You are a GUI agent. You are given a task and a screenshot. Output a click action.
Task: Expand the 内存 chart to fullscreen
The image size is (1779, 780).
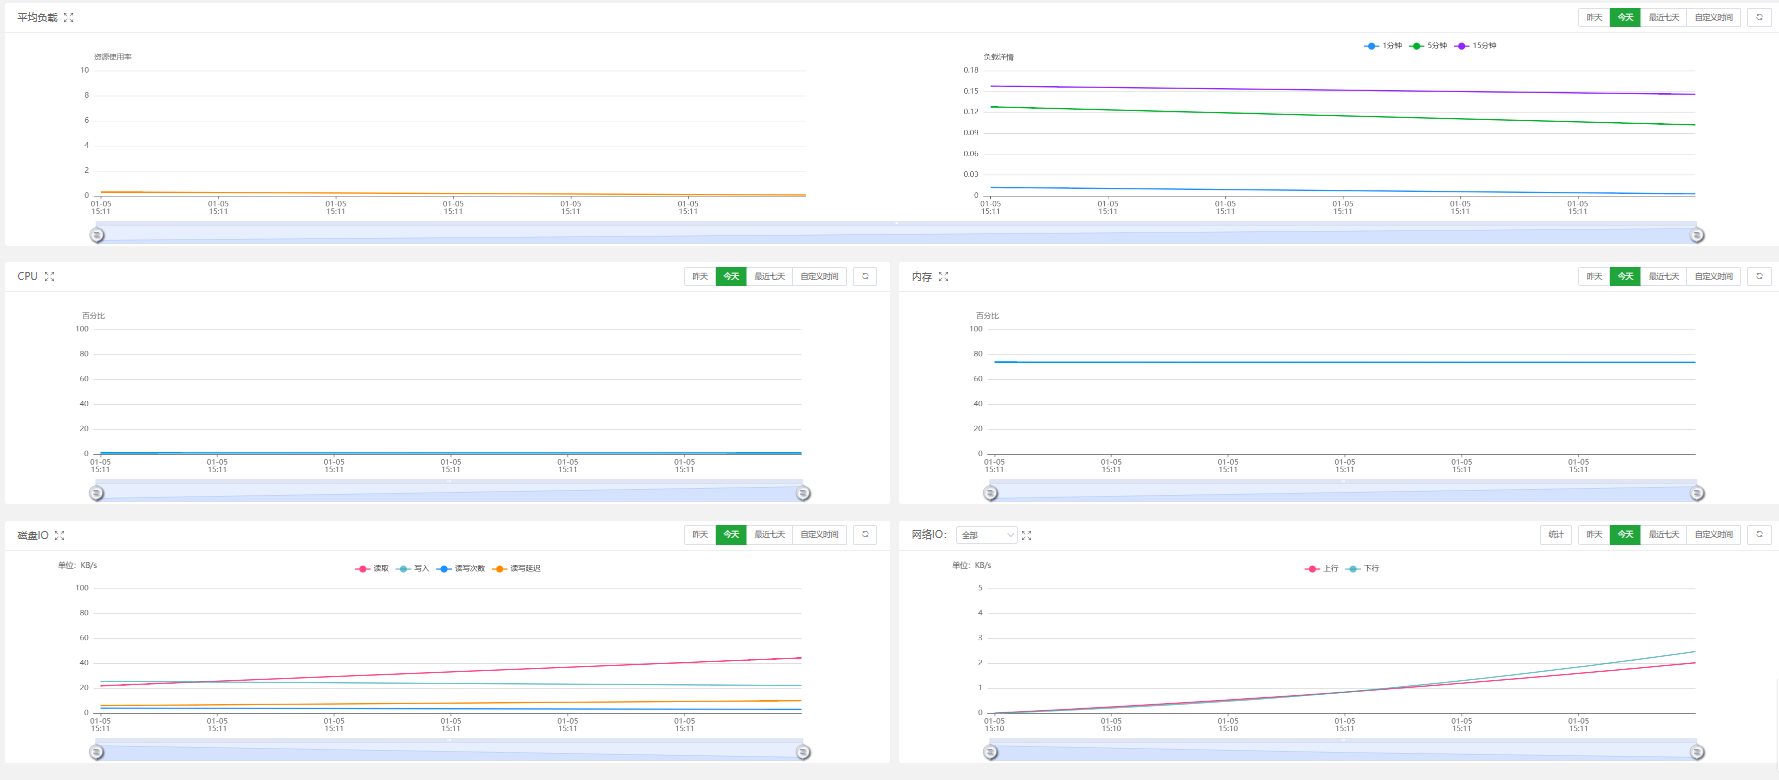point(943,277)
